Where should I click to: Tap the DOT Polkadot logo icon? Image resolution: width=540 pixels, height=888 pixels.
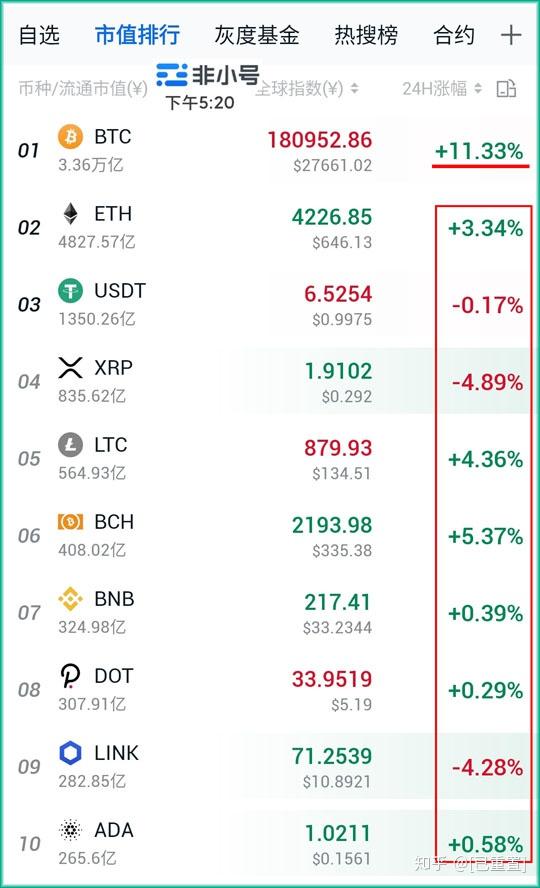(70, 676)
